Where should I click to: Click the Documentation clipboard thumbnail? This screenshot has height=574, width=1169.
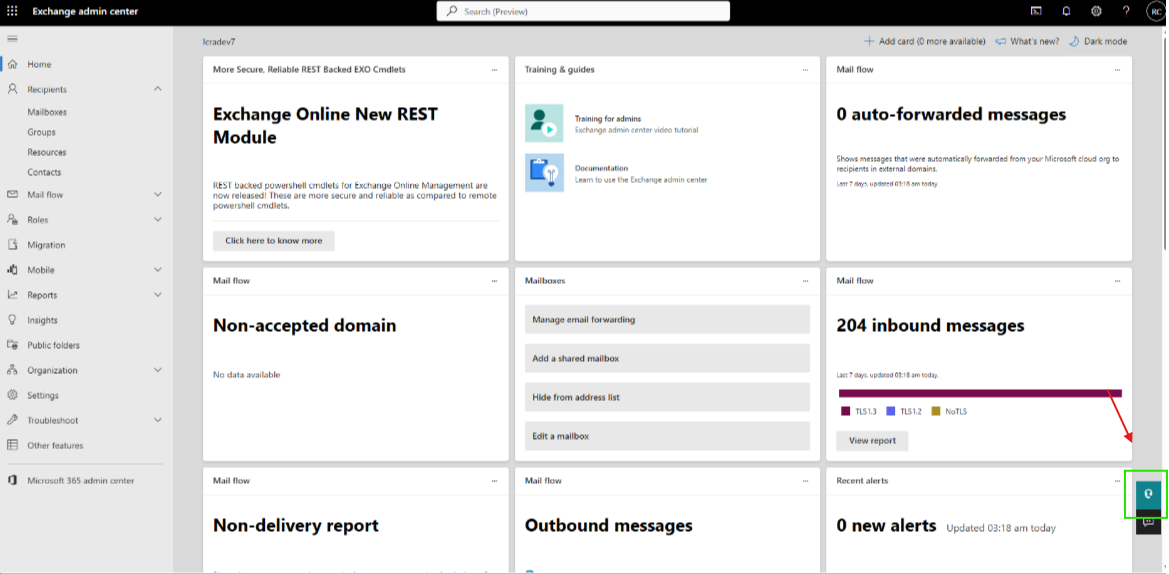point(544,173)
